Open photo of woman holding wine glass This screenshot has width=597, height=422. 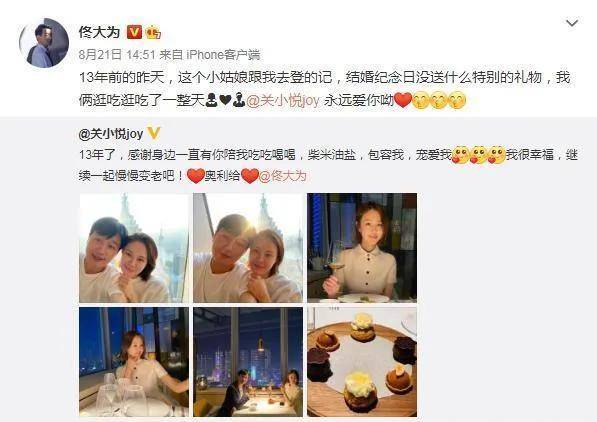click(362, 248)
